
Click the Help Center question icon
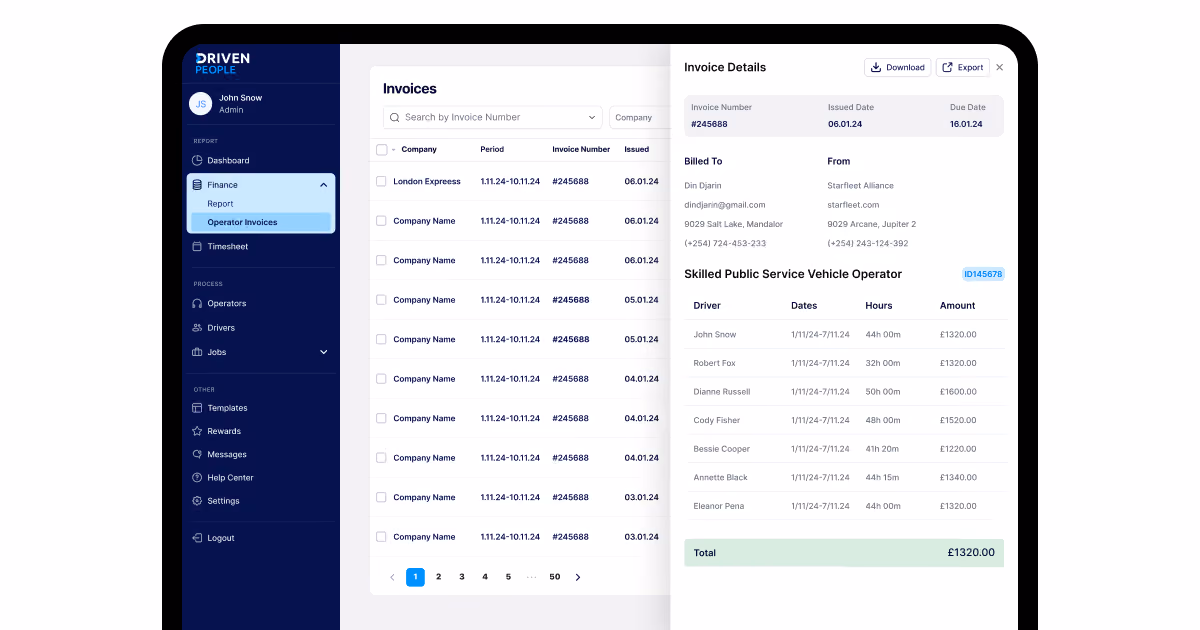tap(197, 478)
